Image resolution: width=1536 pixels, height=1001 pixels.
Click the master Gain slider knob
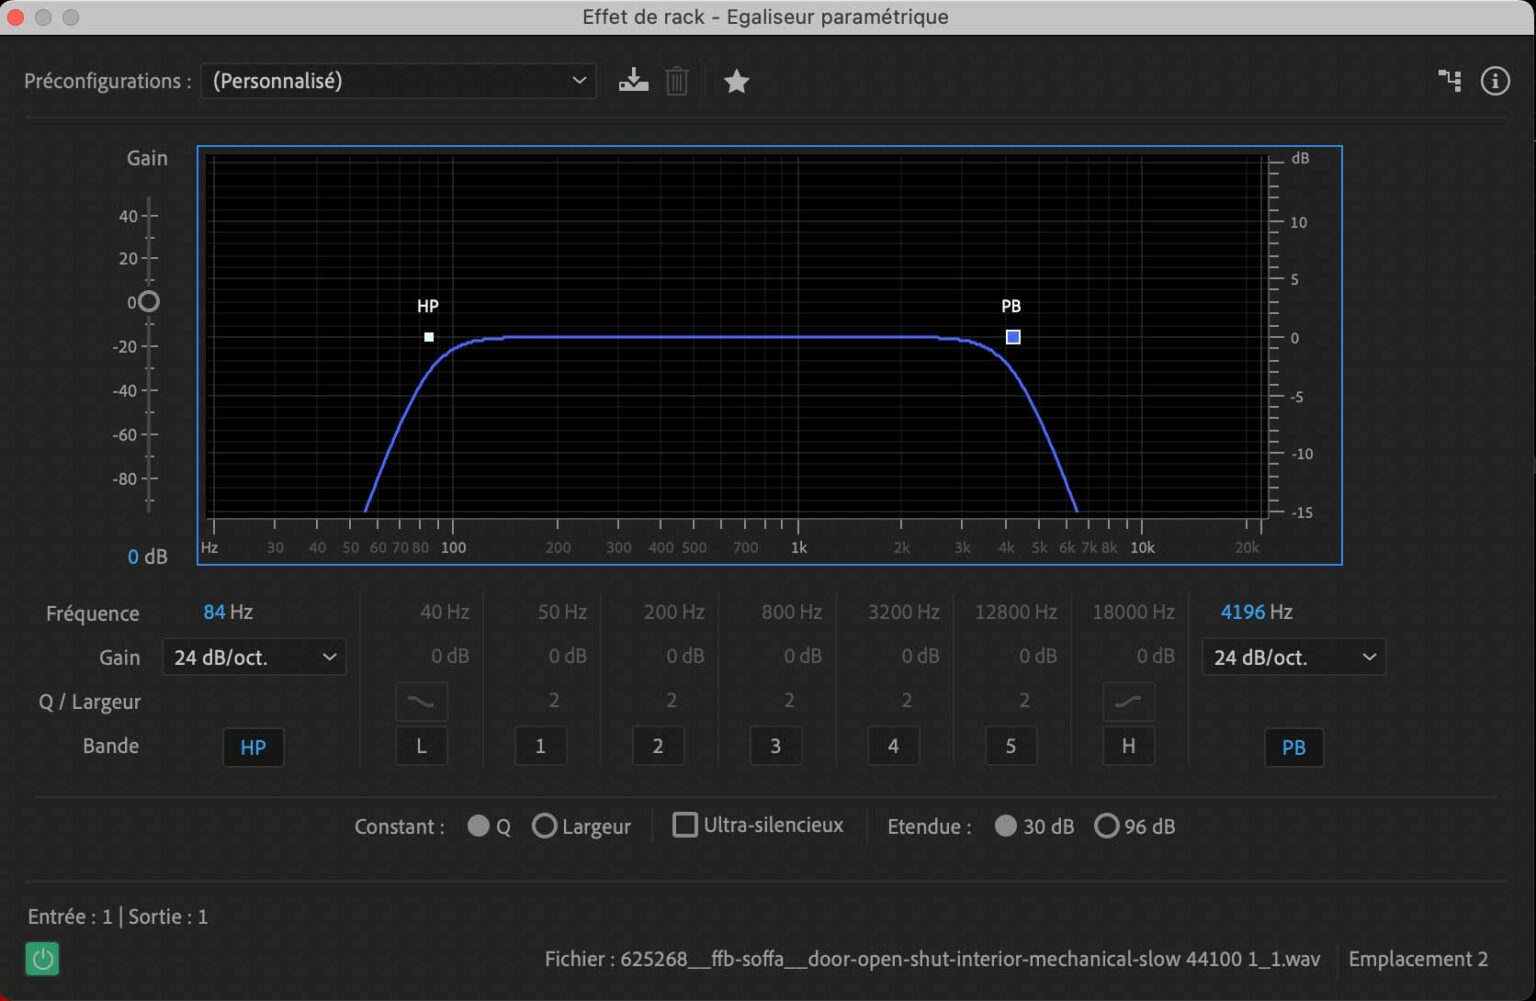pos(149,302)
